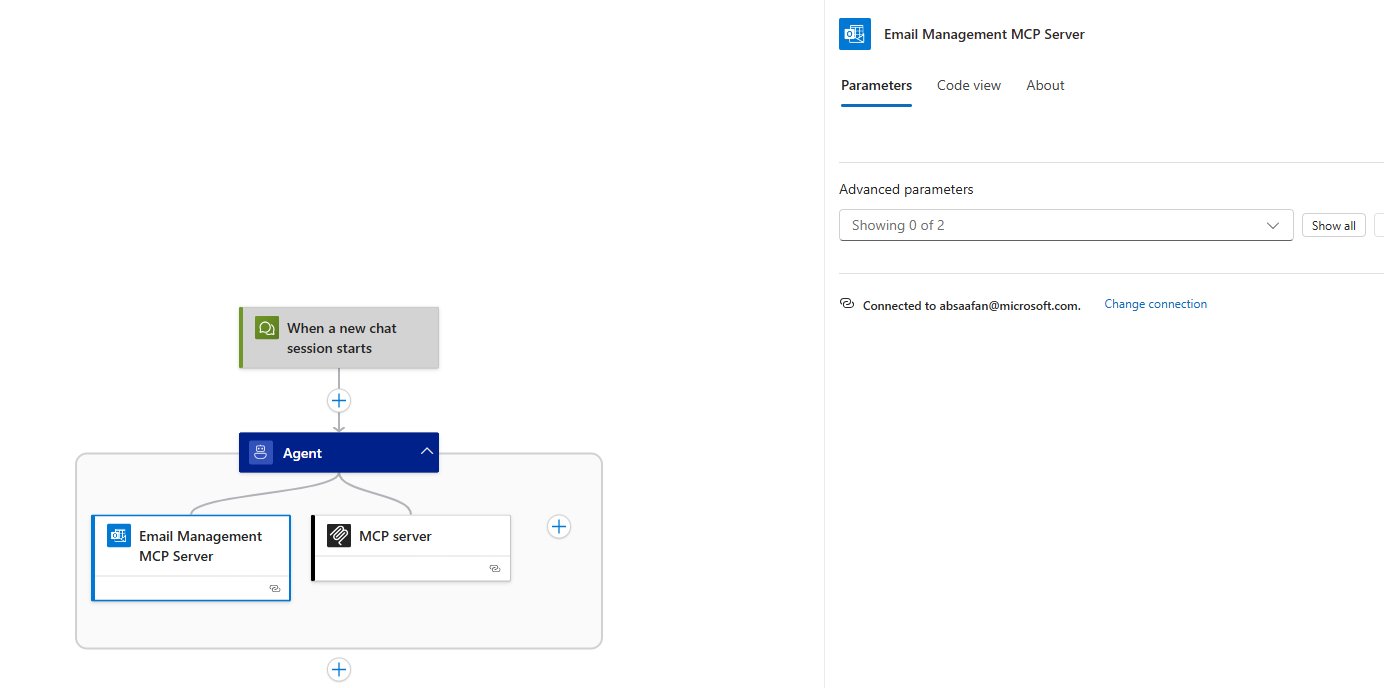The image size is (1384, 688).
Task: Open the connection icon on Email Management card
Action: (274, 588)
